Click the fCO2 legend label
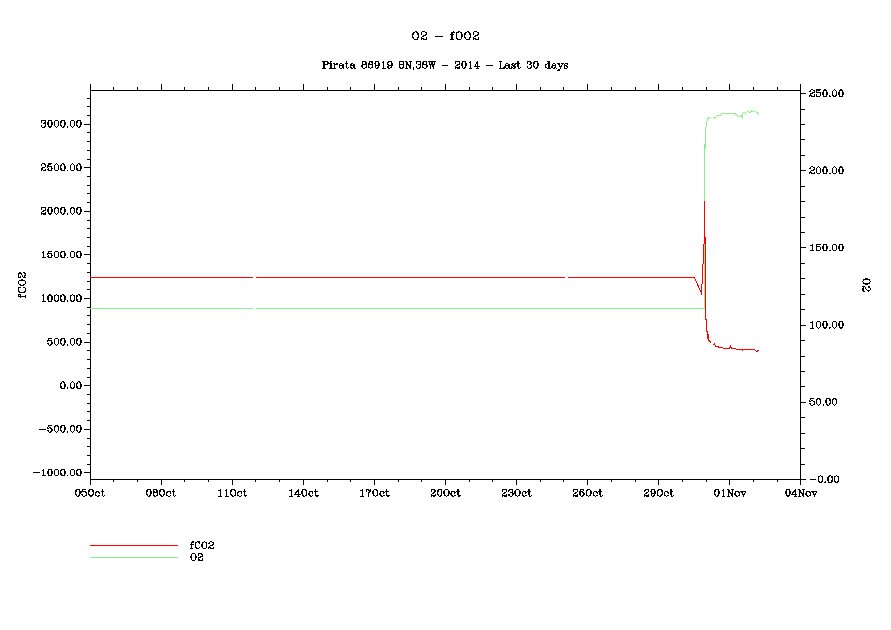 pyautogui.click(x=202, y=545)
